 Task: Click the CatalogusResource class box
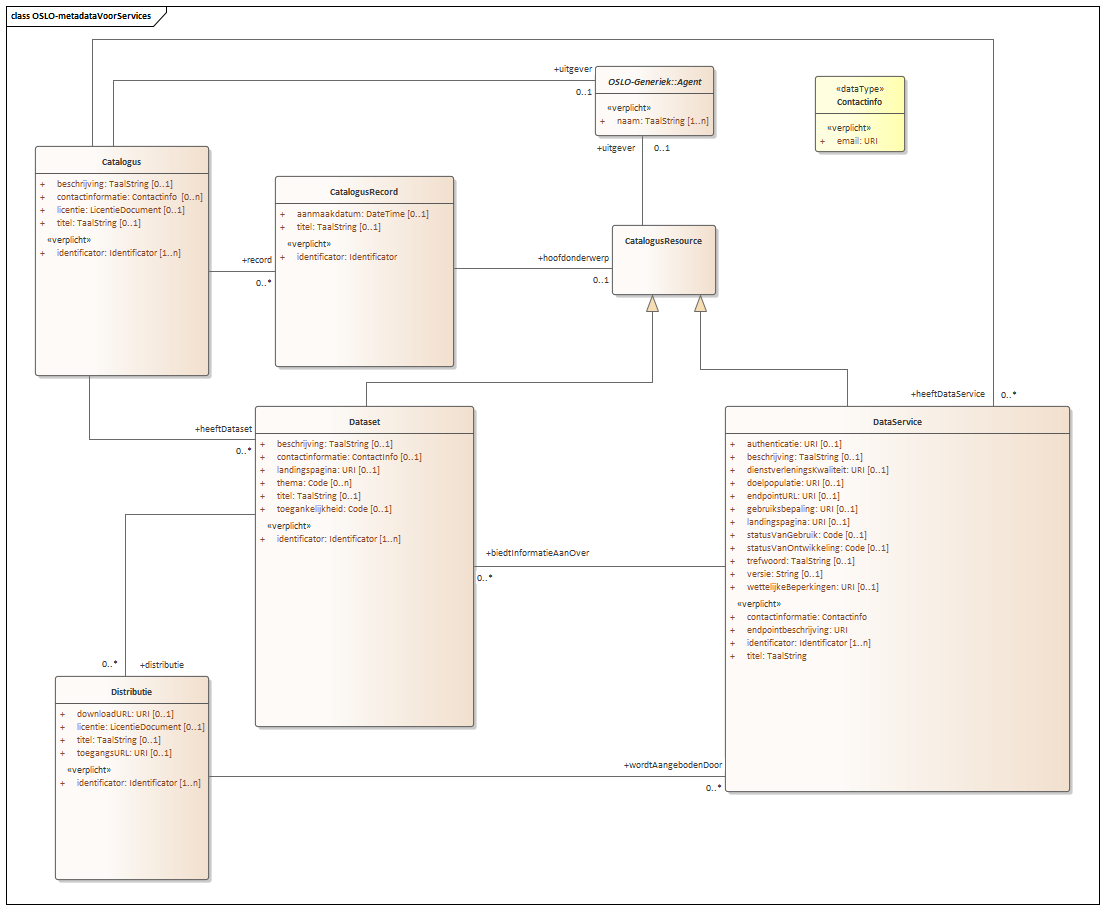coord(663,259)
